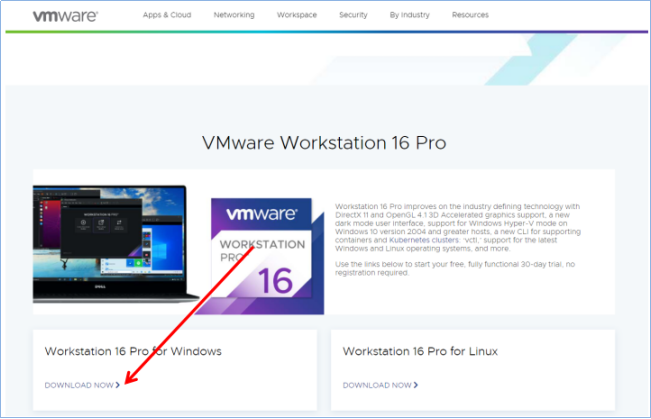651x419 pixels.
Task: Select the Workstation 16 Pro for Windows title
Action: (133, 351)
